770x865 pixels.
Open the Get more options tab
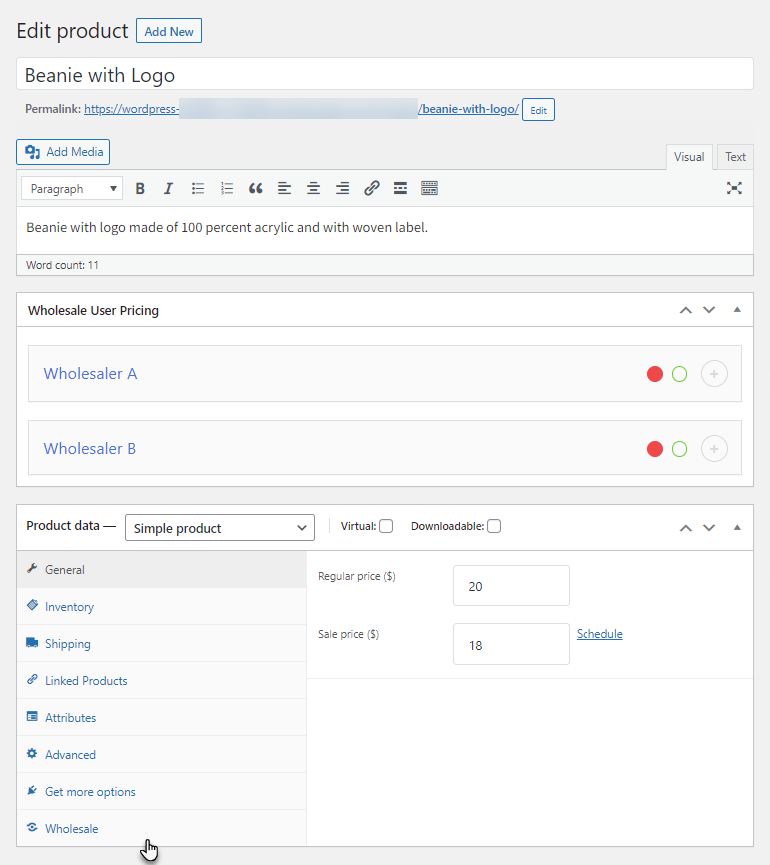point(162,791)
